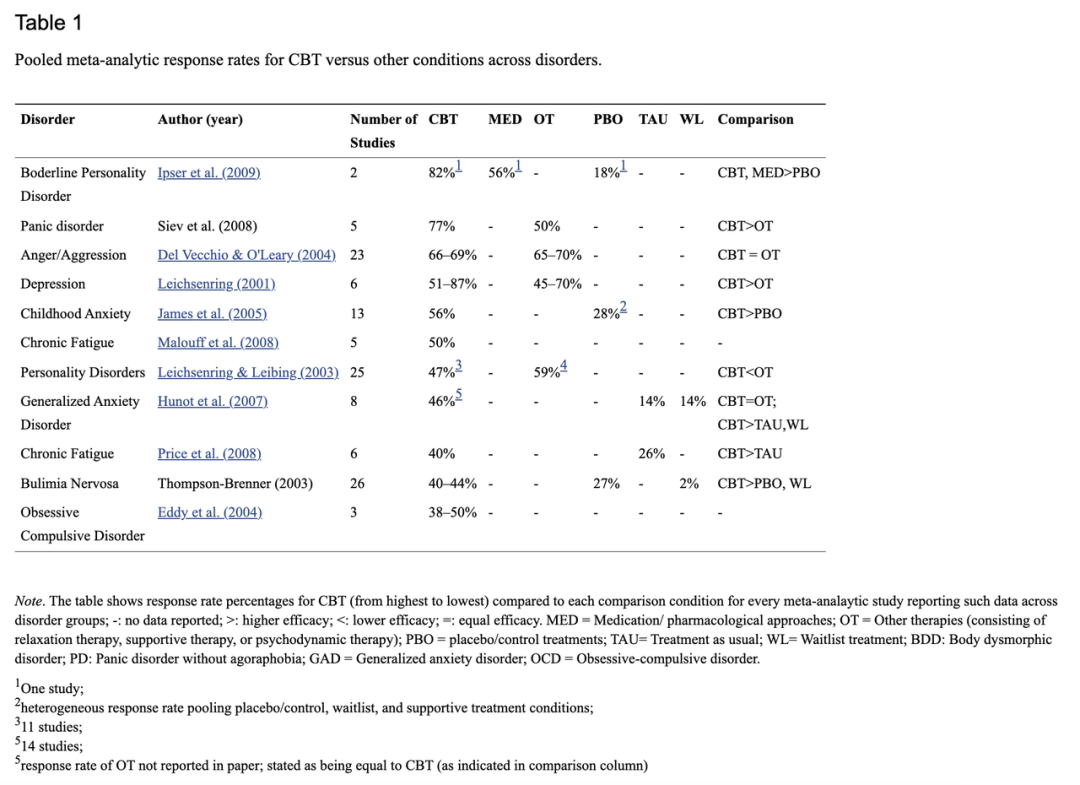
Task: Select the Number of Studies column header
Action: (383, 131)
